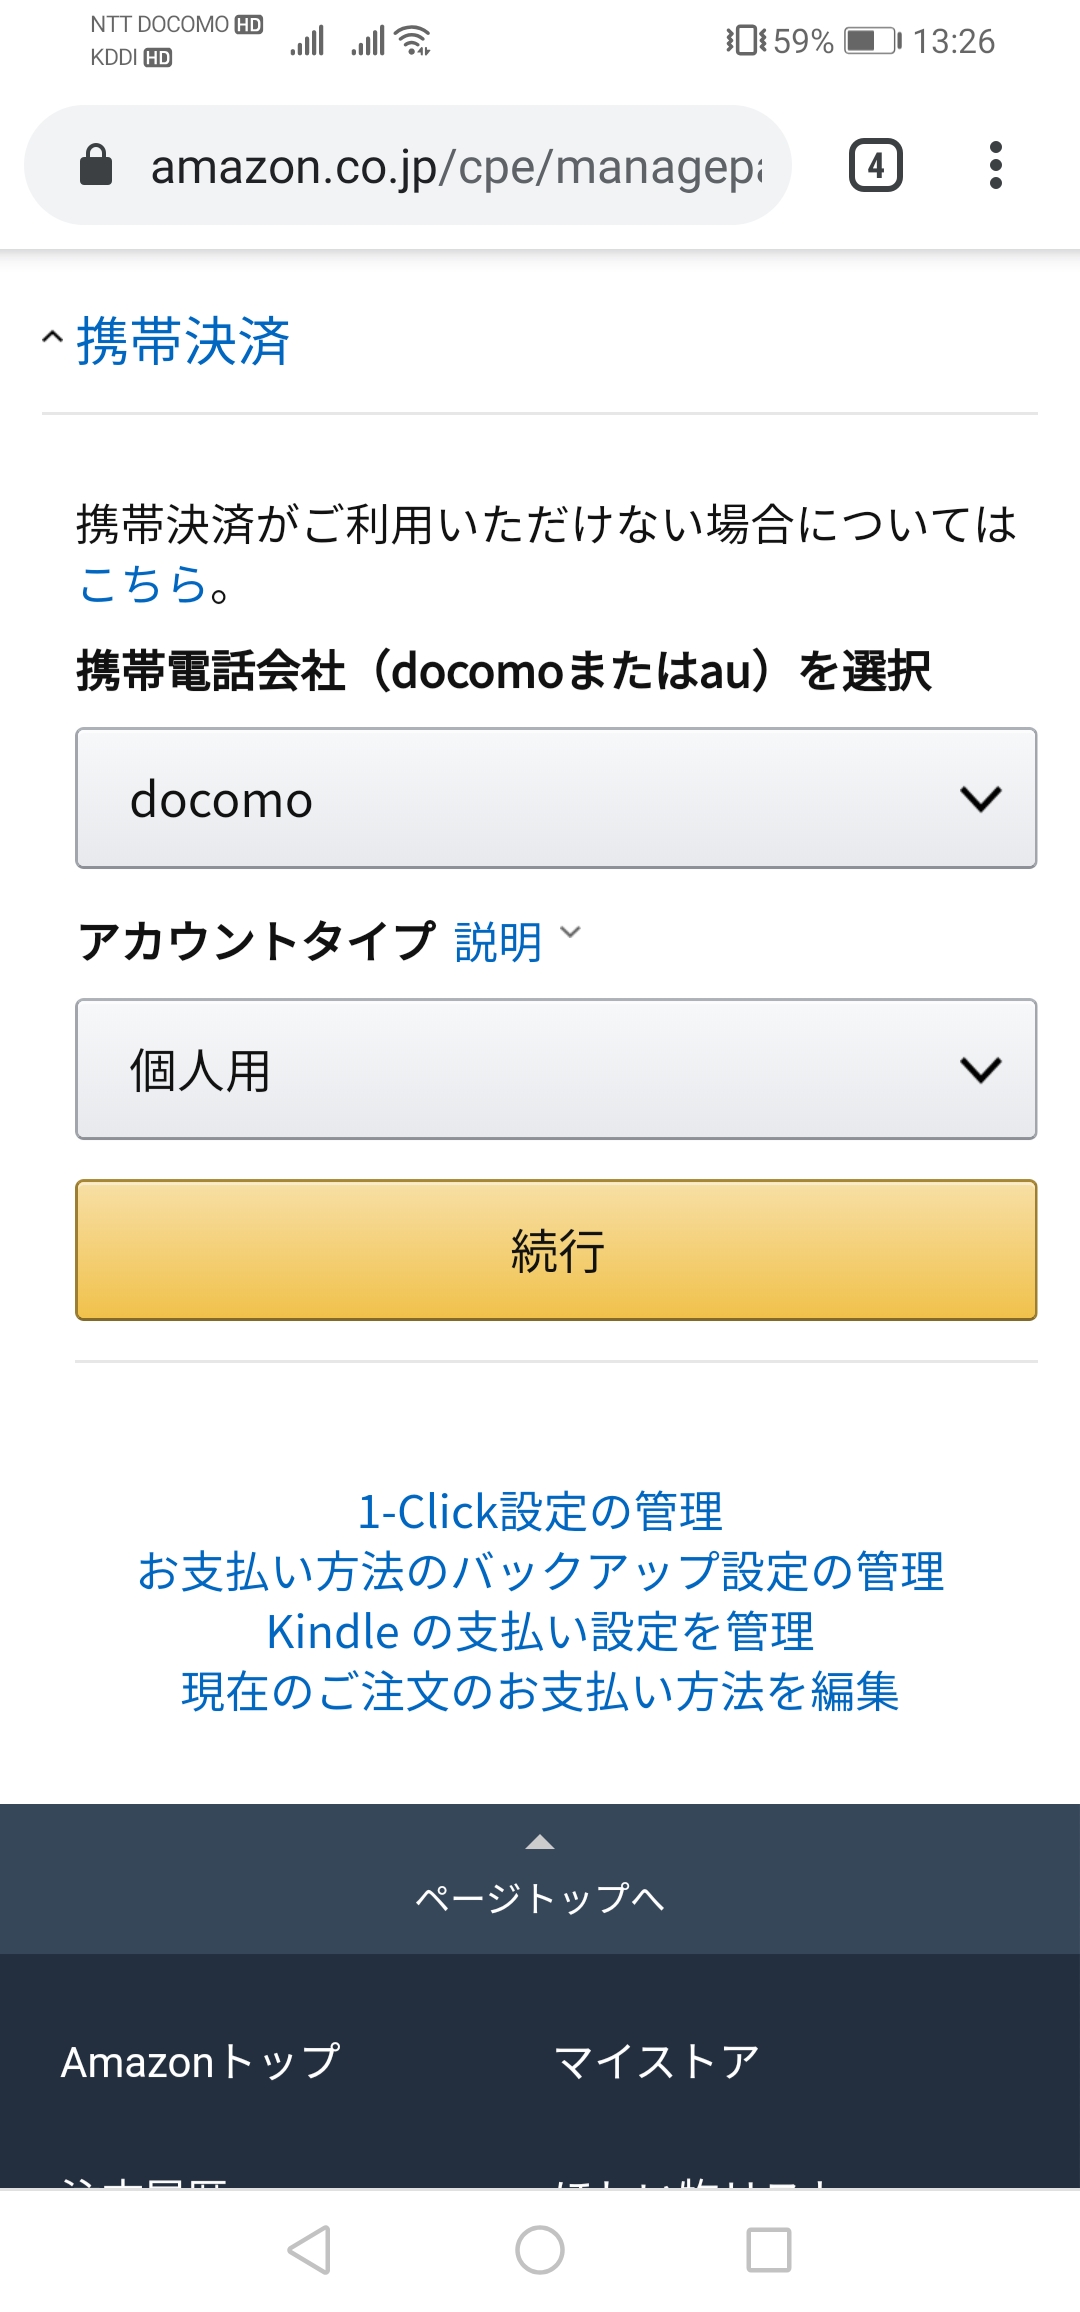The height and width of the screenshot is (2312, 1080).
Task: Go to Amazonトップ in the footer
Action: pyautogui.click(x=200, y=2062)
